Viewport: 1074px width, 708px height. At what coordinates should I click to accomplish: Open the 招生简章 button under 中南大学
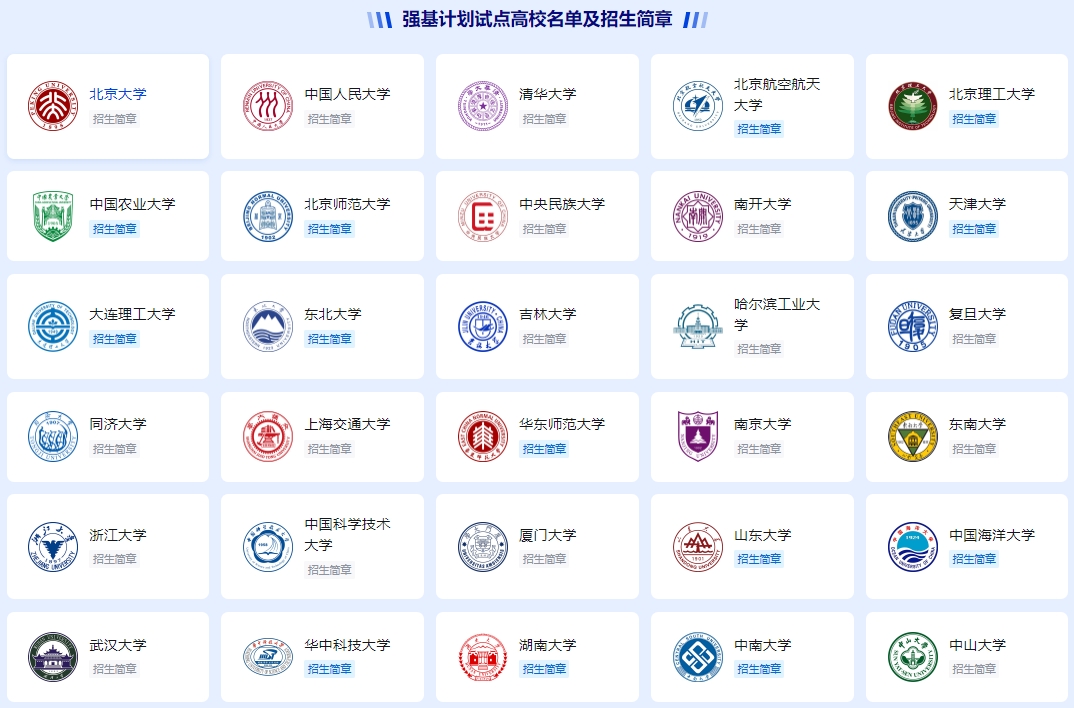(758, 669)
